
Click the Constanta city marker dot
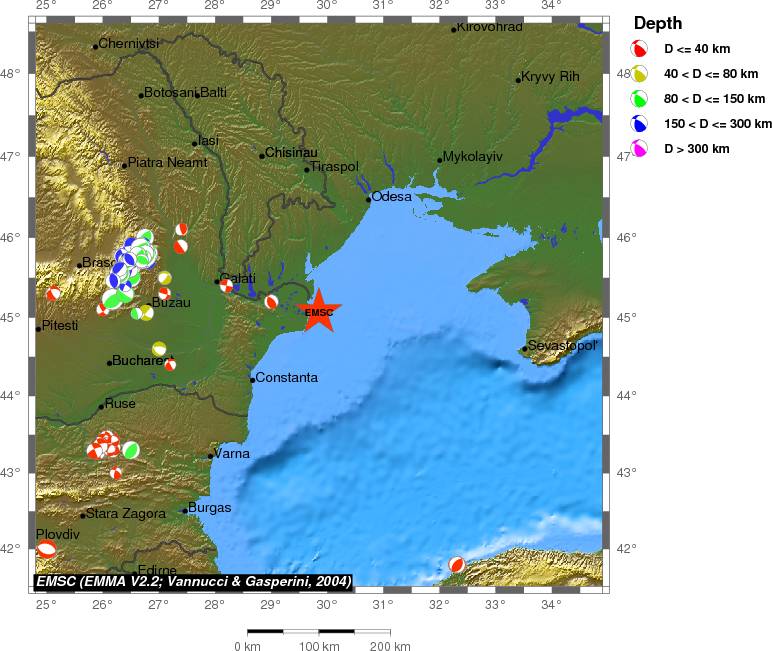pyautogui.click(x=253, y=380)
